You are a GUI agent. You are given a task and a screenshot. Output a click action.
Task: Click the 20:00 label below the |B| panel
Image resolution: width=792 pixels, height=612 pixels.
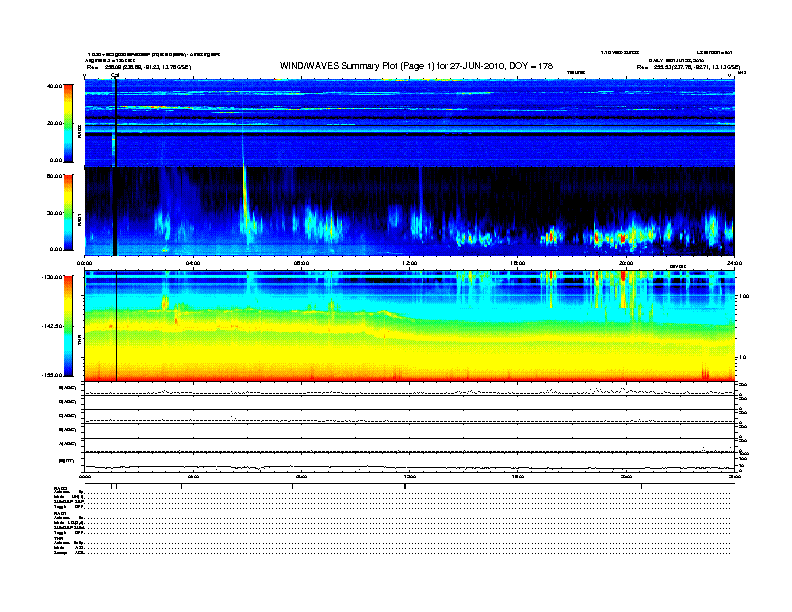click(x=626, y=477)
